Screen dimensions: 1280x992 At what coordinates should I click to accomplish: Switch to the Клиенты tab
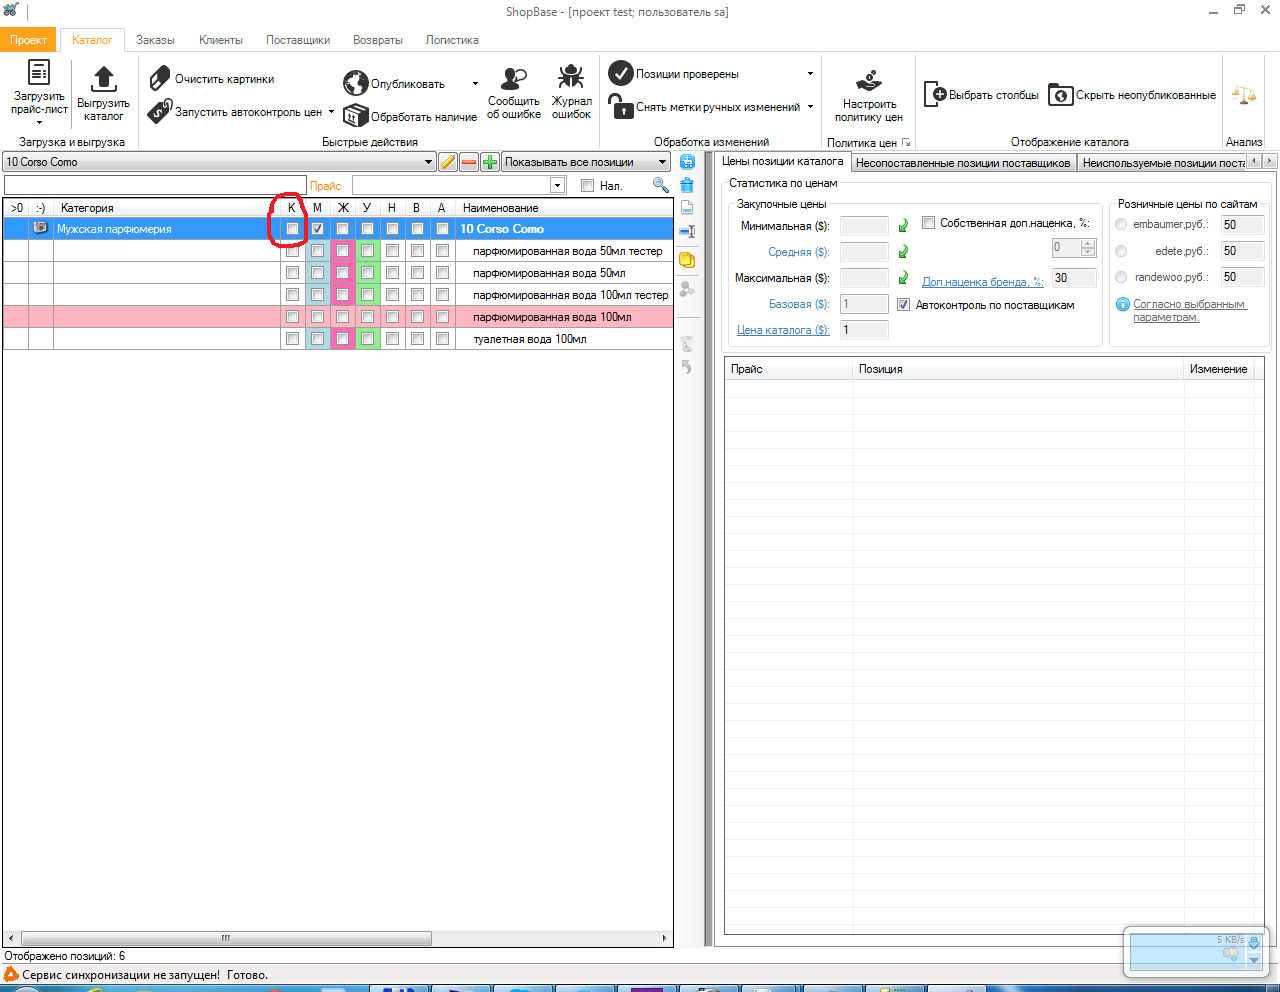coord(221,40)
